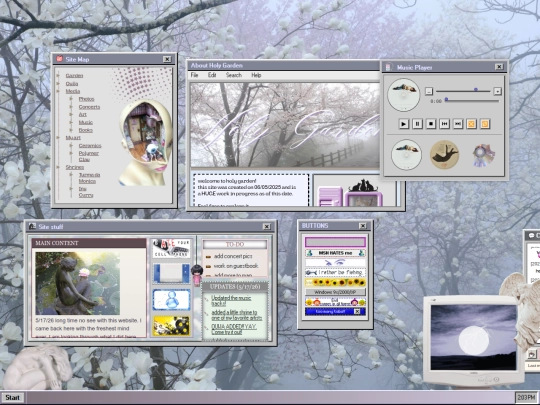
Task: Open the Photos link under Media
Action: [86, 99]
